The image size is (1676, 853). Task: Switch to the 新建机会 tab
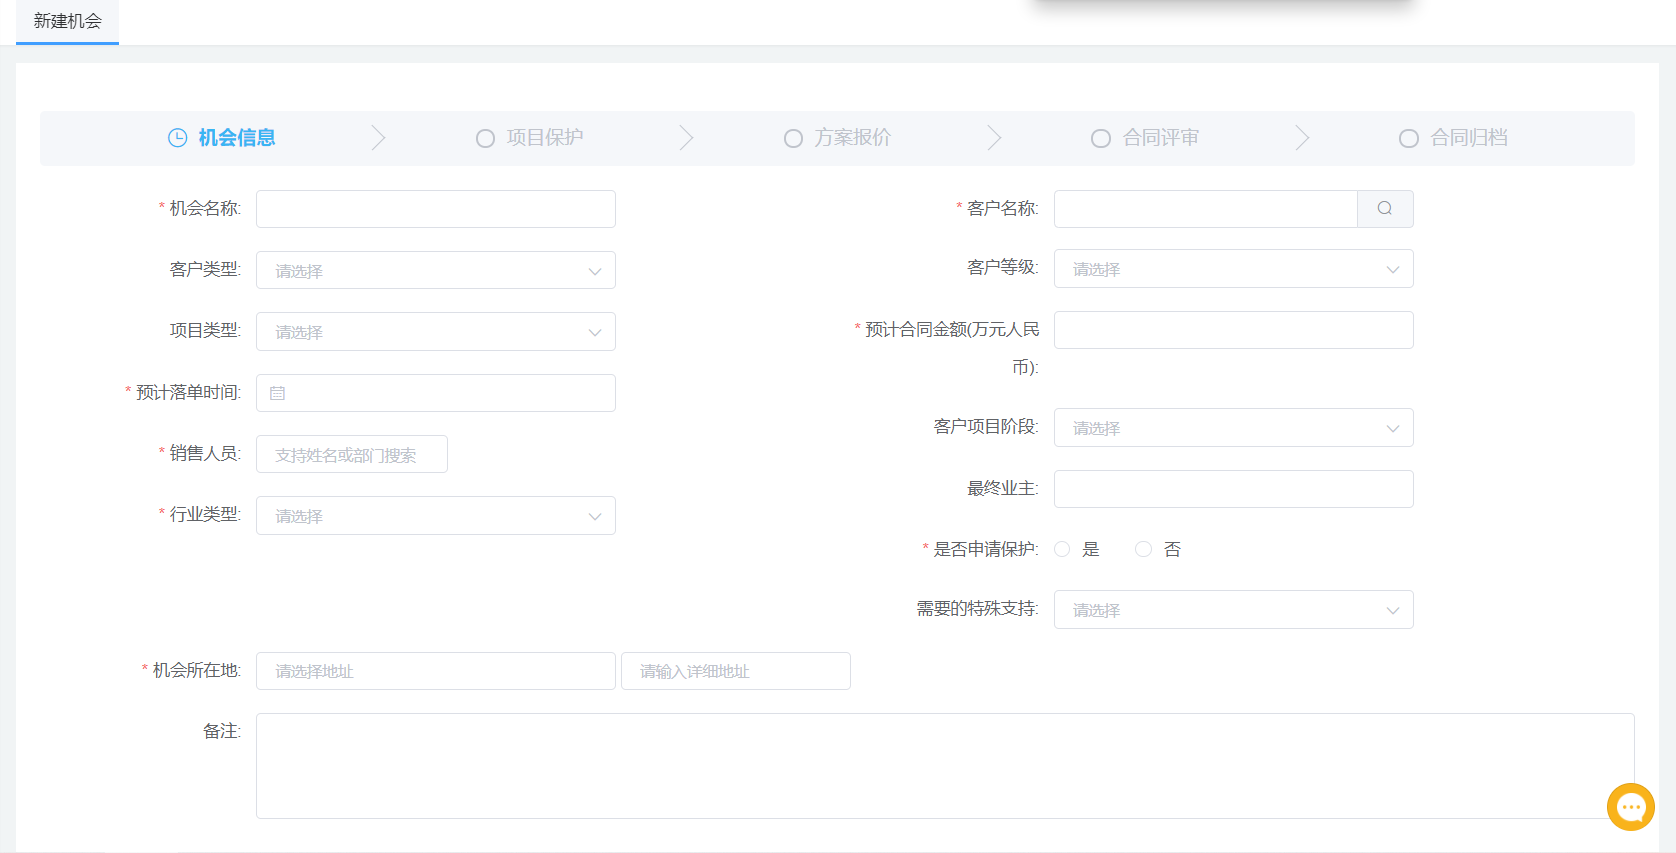(67, 21)
